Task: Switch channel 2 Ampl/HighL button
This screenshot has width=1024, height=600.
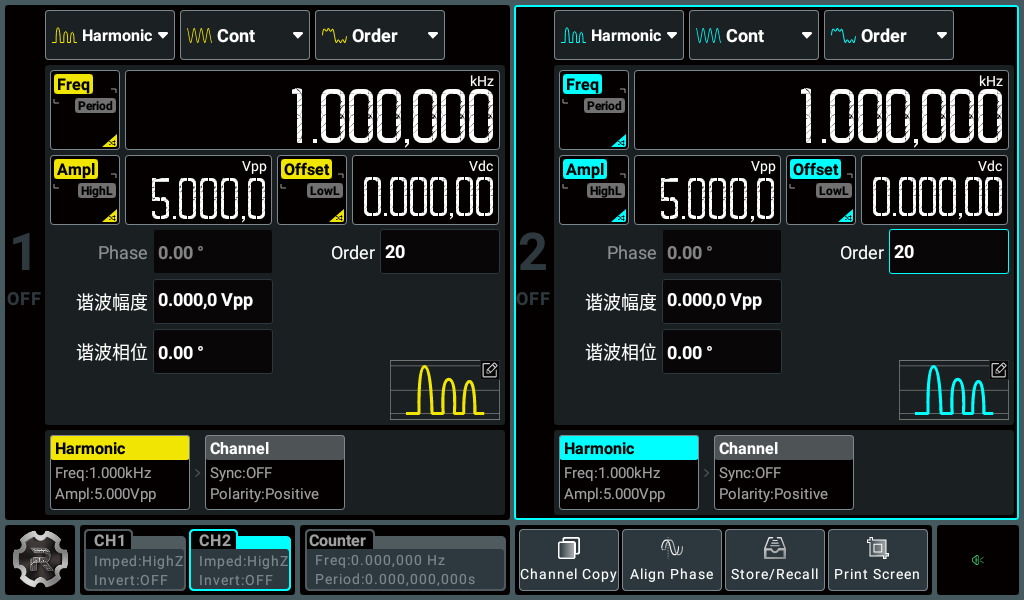Action: [x=593, y=190]
